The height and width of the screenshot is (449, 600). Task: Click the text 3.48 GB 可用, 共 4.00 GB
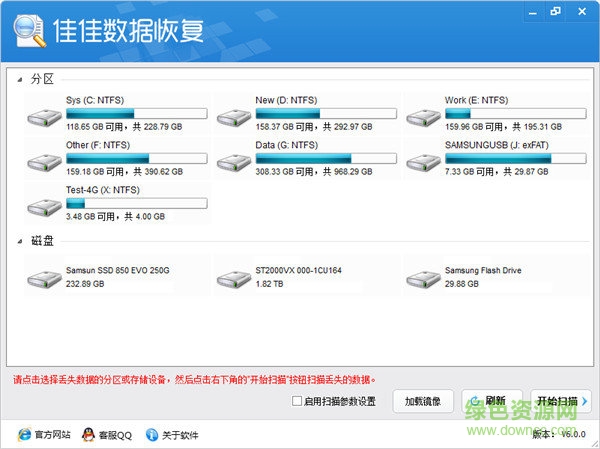pos(115,217)
